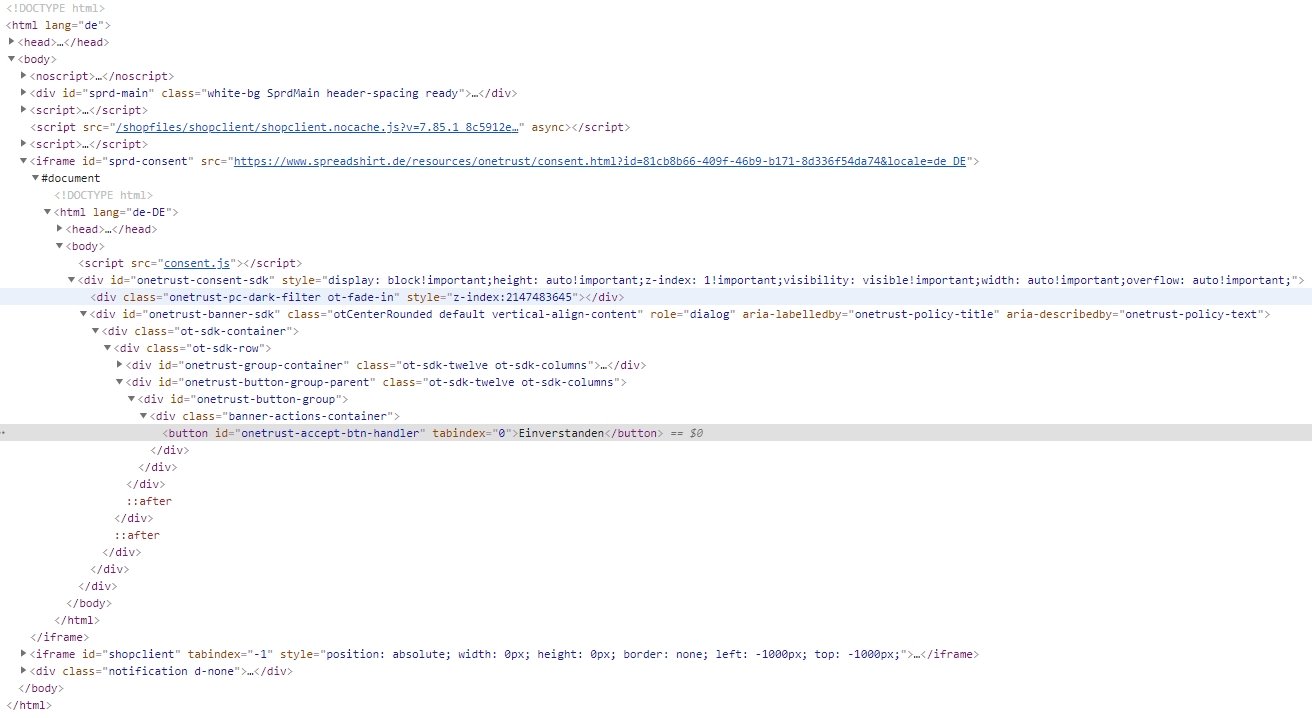Click the == $0 marker

click(687, 433)
